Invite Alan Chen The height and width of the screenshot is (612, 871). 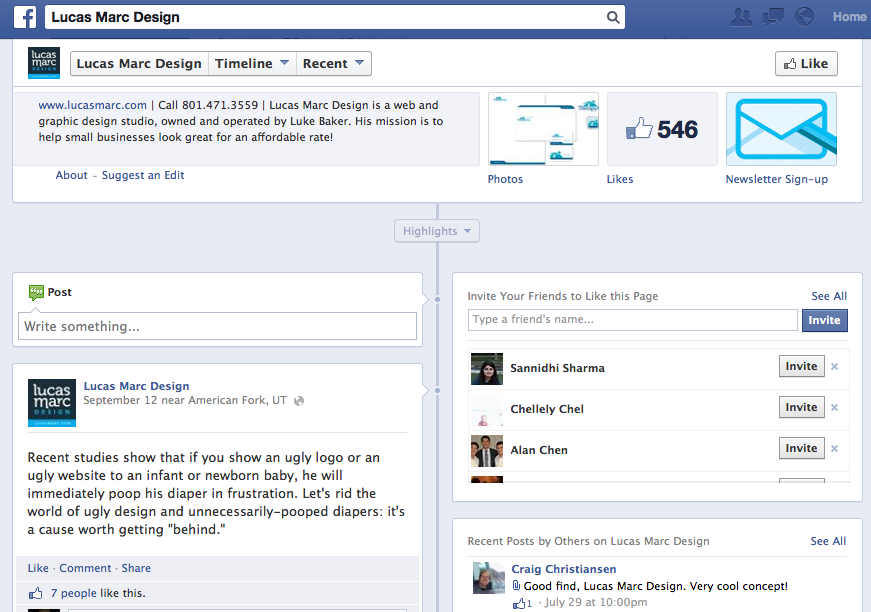(x=802, y=449)
